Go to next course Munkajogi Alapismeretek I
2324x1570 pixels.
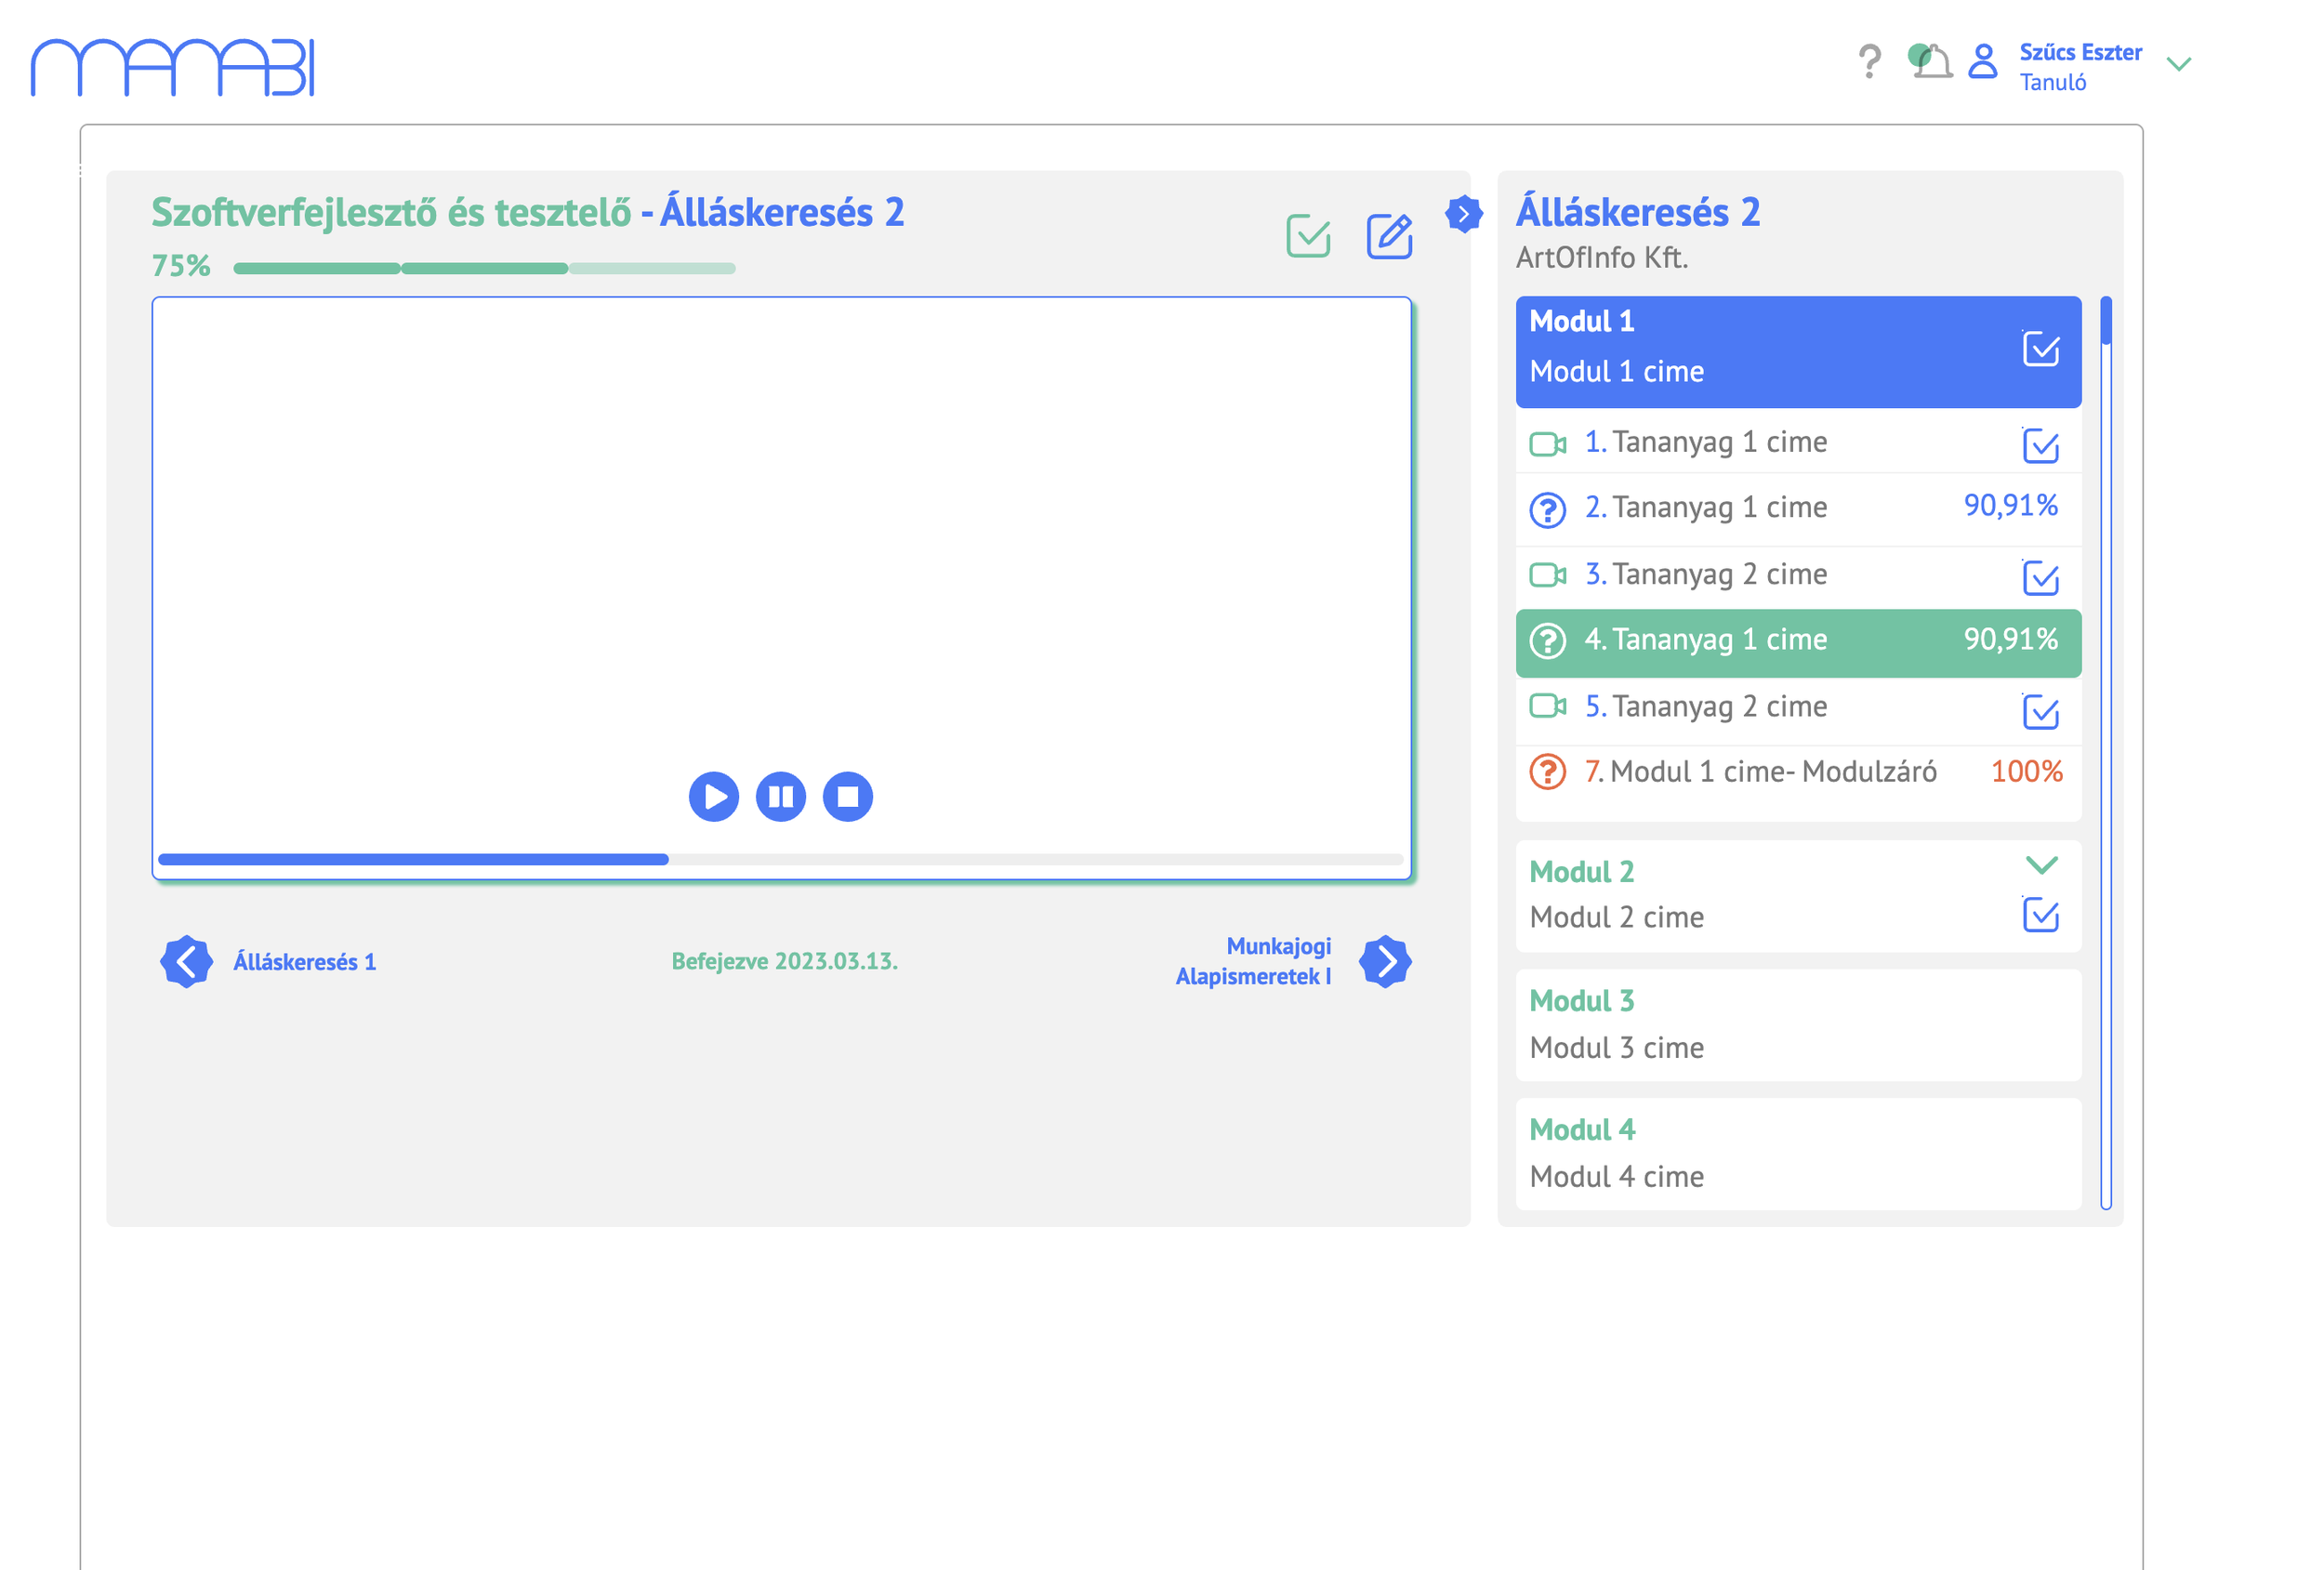1385,962
